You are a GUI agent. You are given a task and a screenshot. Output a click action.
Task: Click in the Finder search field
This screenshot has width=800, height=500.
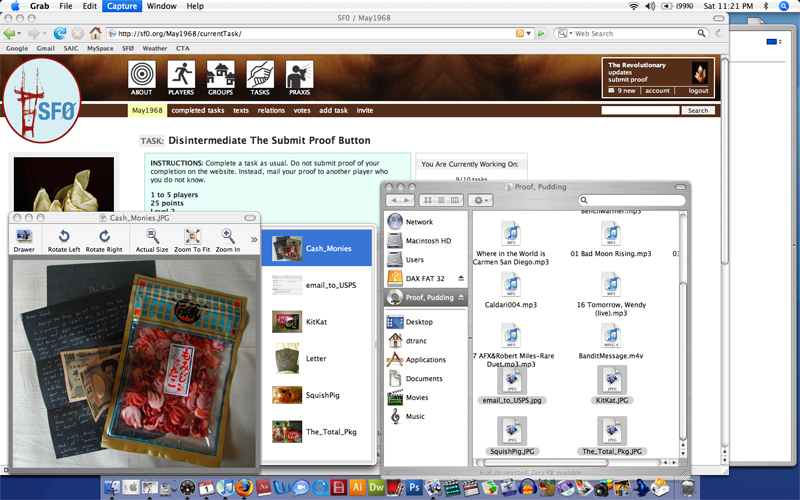point(632,200)
